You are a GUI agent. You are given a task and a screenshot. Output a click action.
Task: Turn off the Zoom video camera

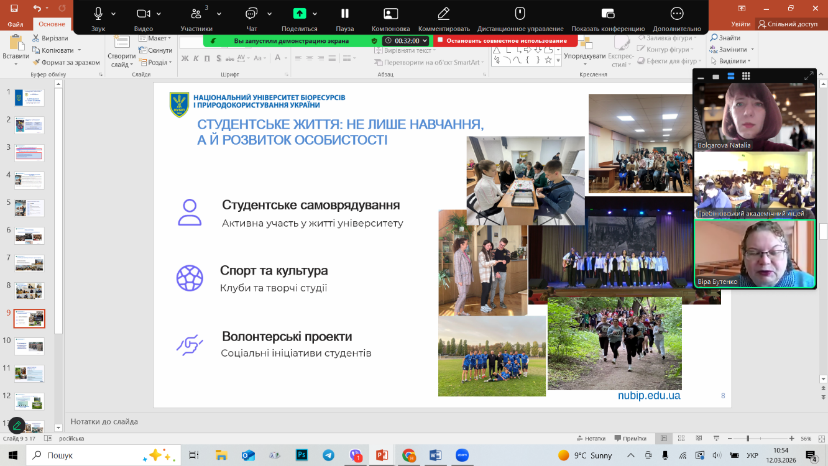tap(143, 13)
